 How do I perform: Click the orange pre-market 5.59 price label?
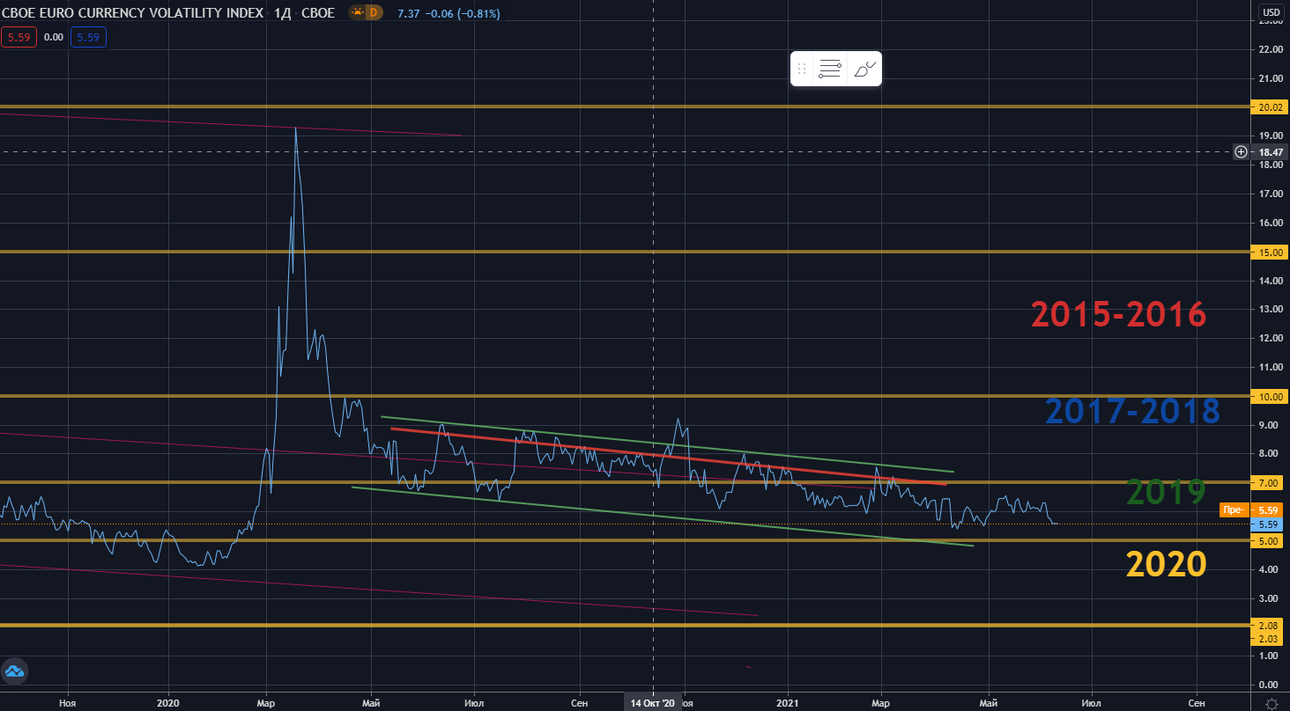[x=1252, y=510]
